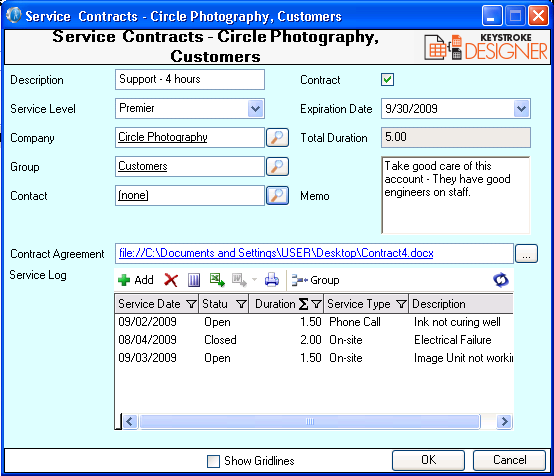Click the grayed export to Word icon
Image resolution: width=554 pixels, height=476 pixels.
tap(239, 280)
